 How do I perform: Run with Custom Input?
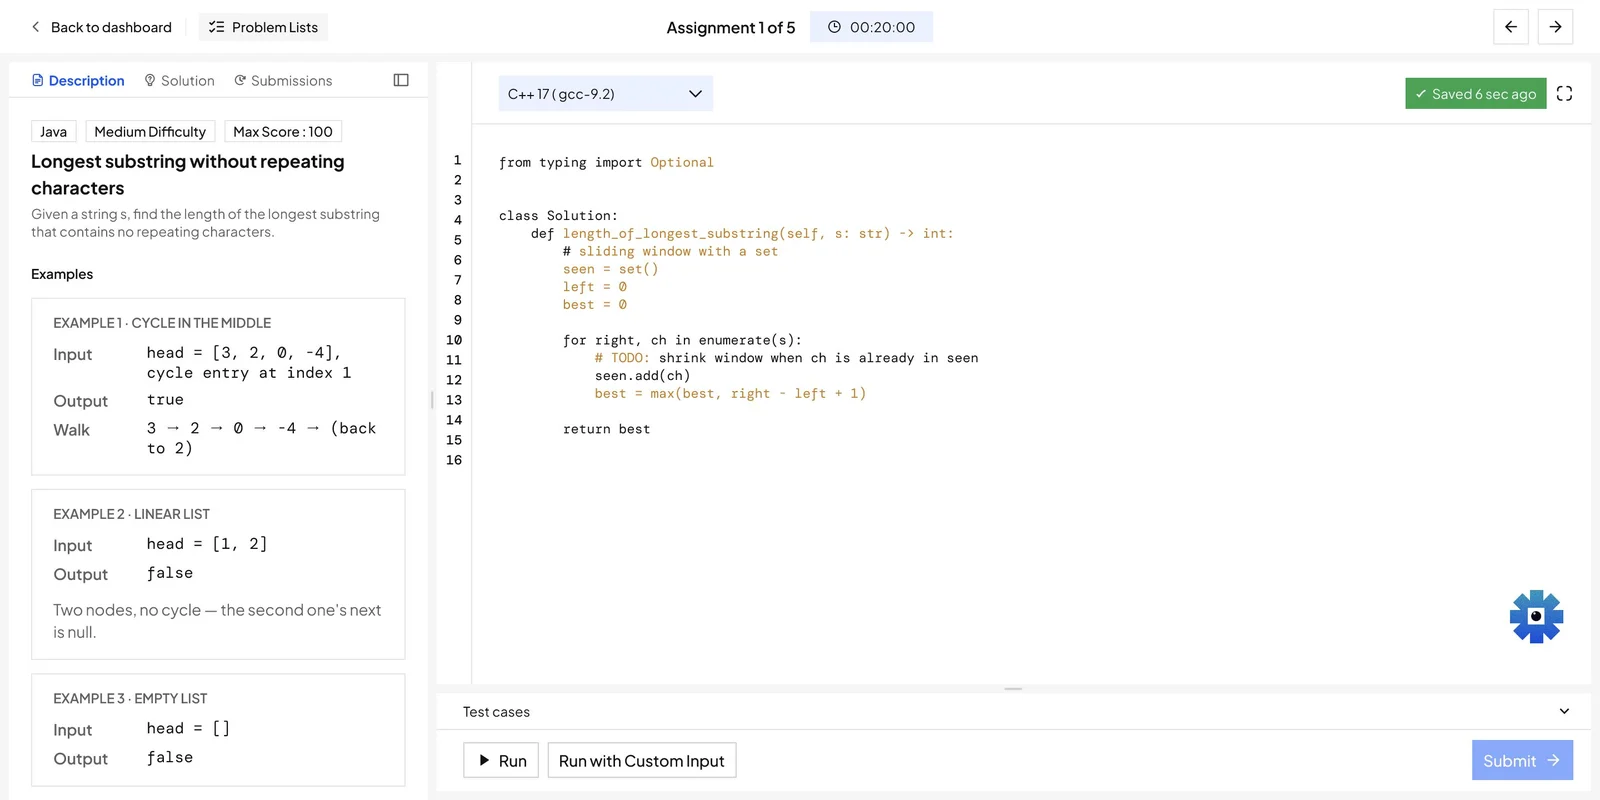point(642,760)
